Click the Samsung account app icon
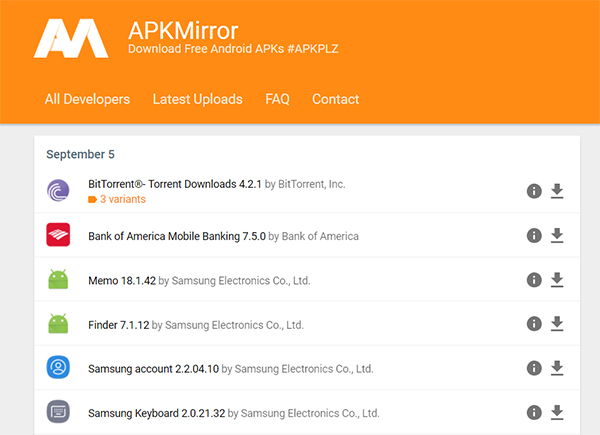Viewport: 600px width, 435px height. (59, 368)
